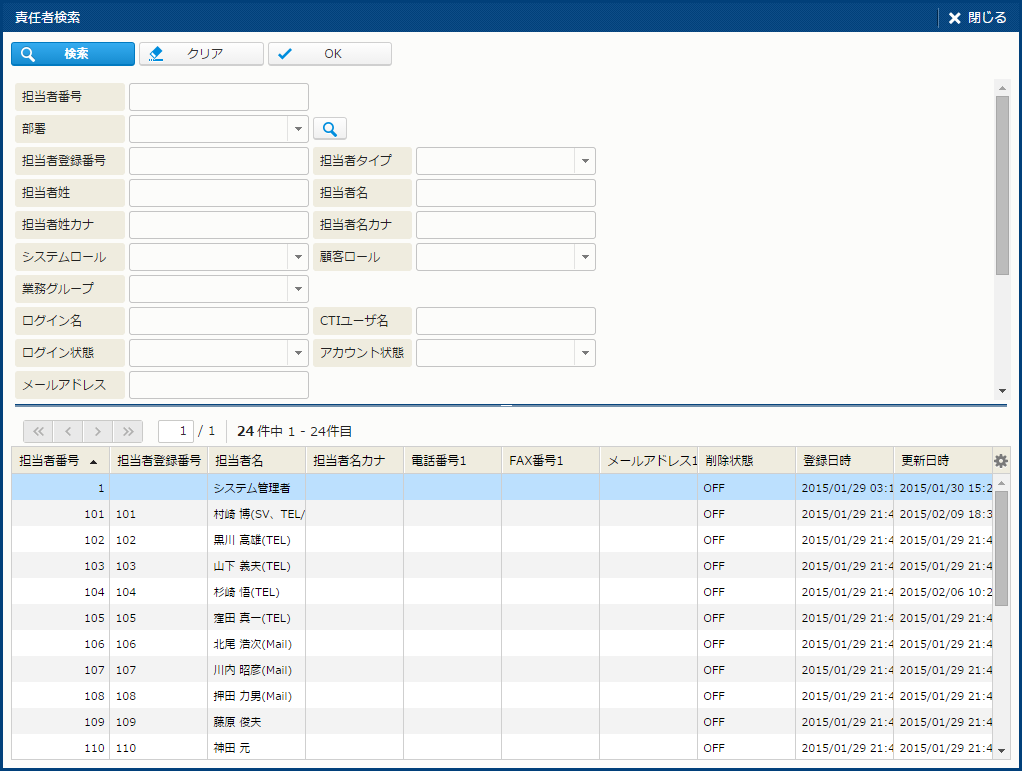Close the dialog with 閉じる
Viewport: 1022px width, 771px height.
[977, 18]
